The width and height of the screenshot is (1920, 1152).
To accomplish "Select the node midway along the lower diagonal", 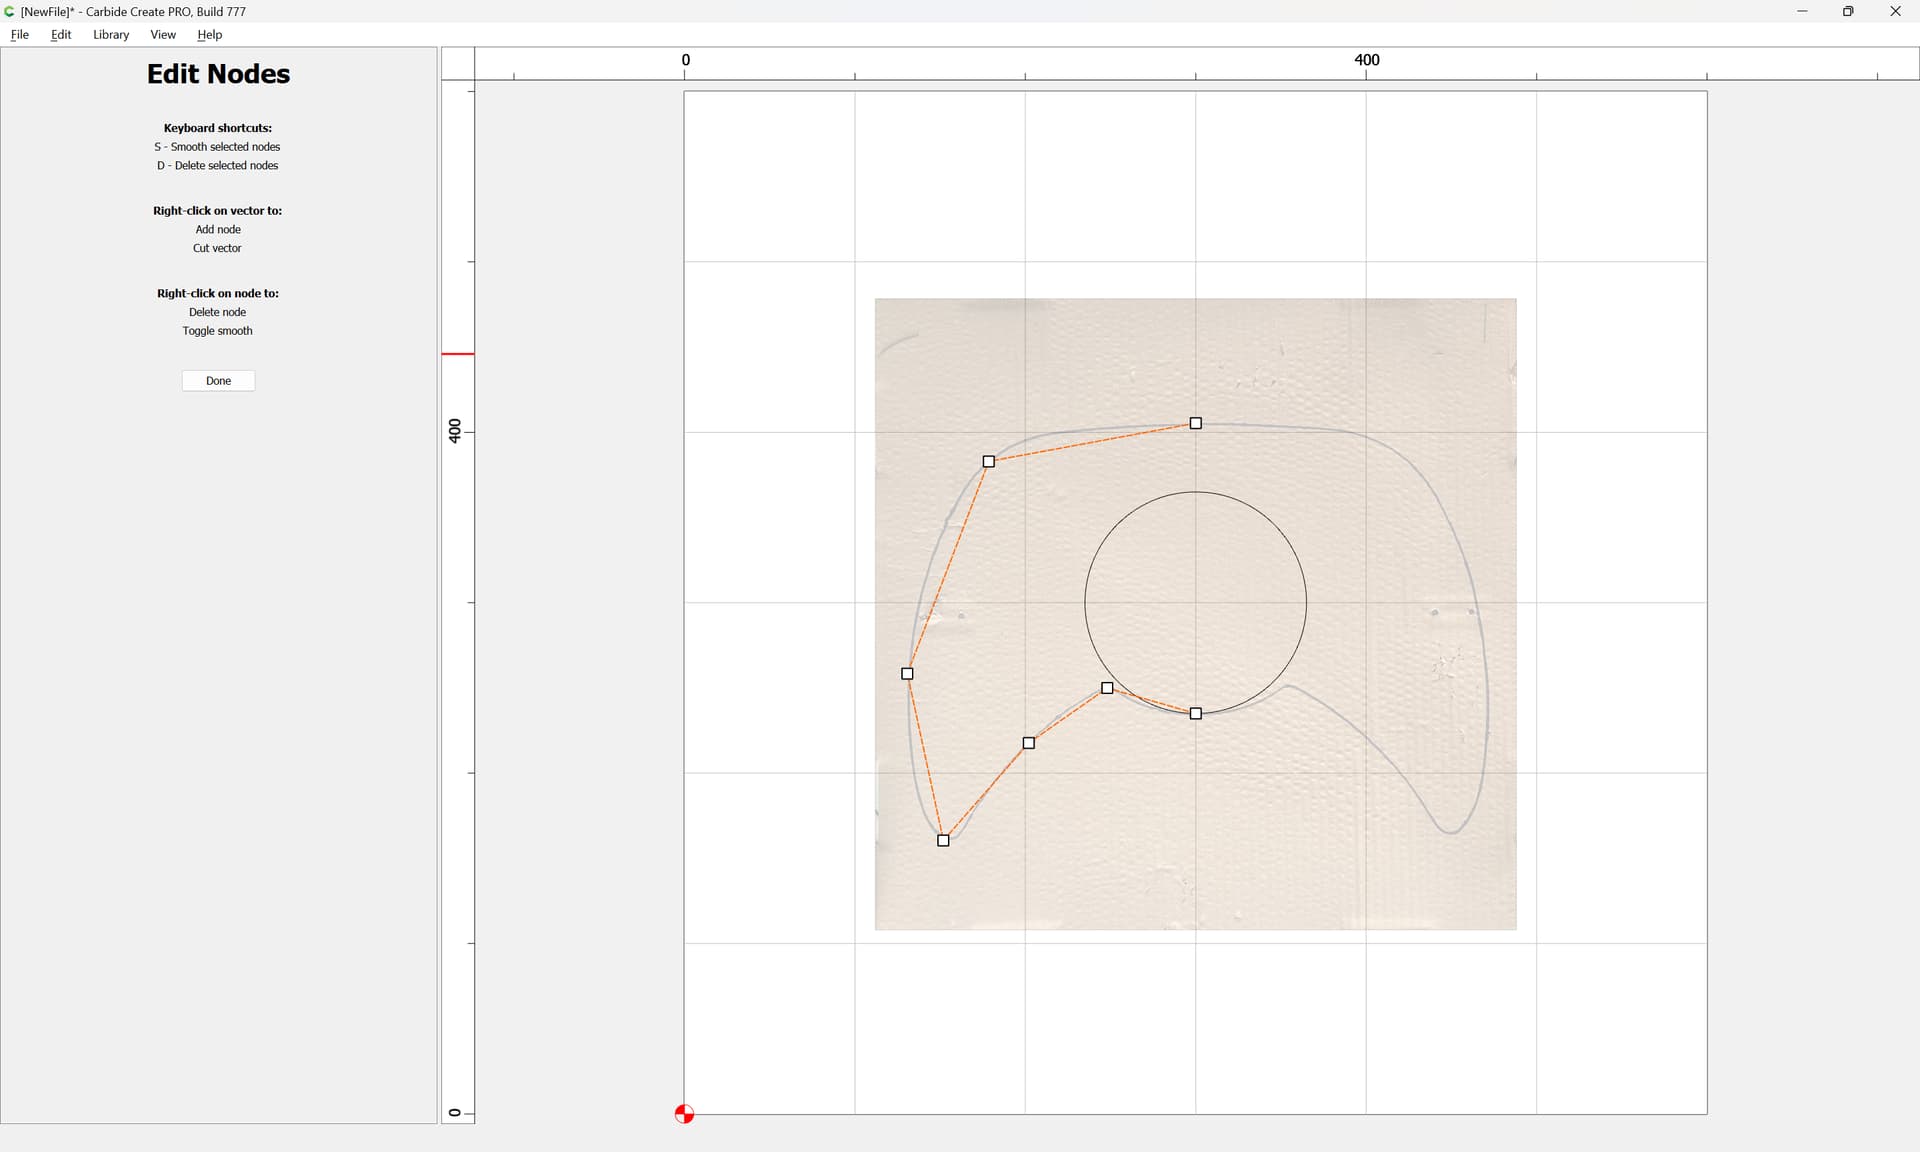I will click(1029, 743).
